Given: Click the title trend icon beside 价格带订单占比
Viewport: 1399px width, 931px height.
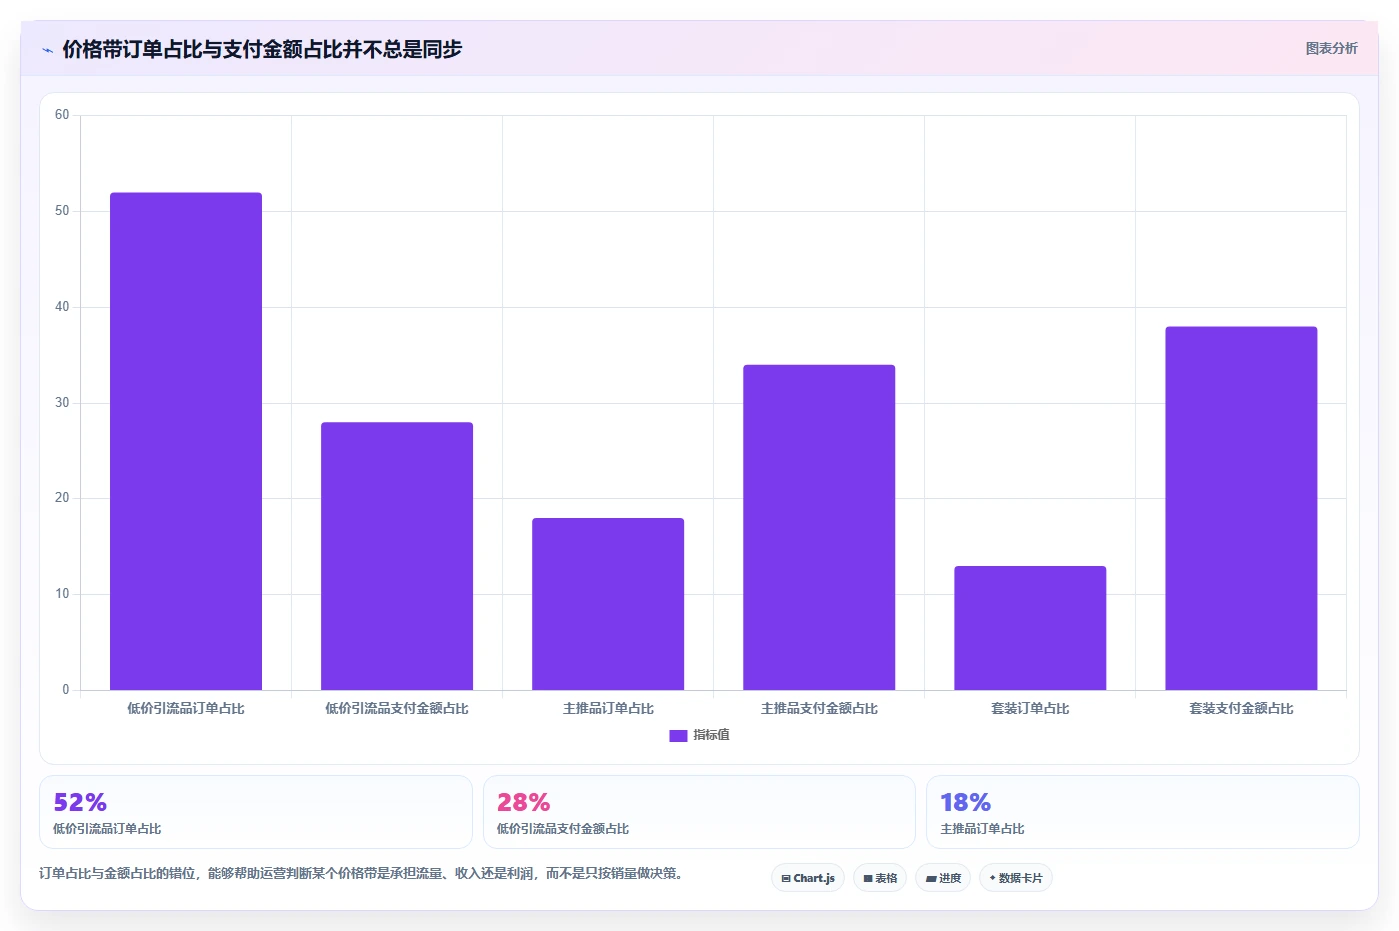Looking at the screenshot, I should point(47,50).
